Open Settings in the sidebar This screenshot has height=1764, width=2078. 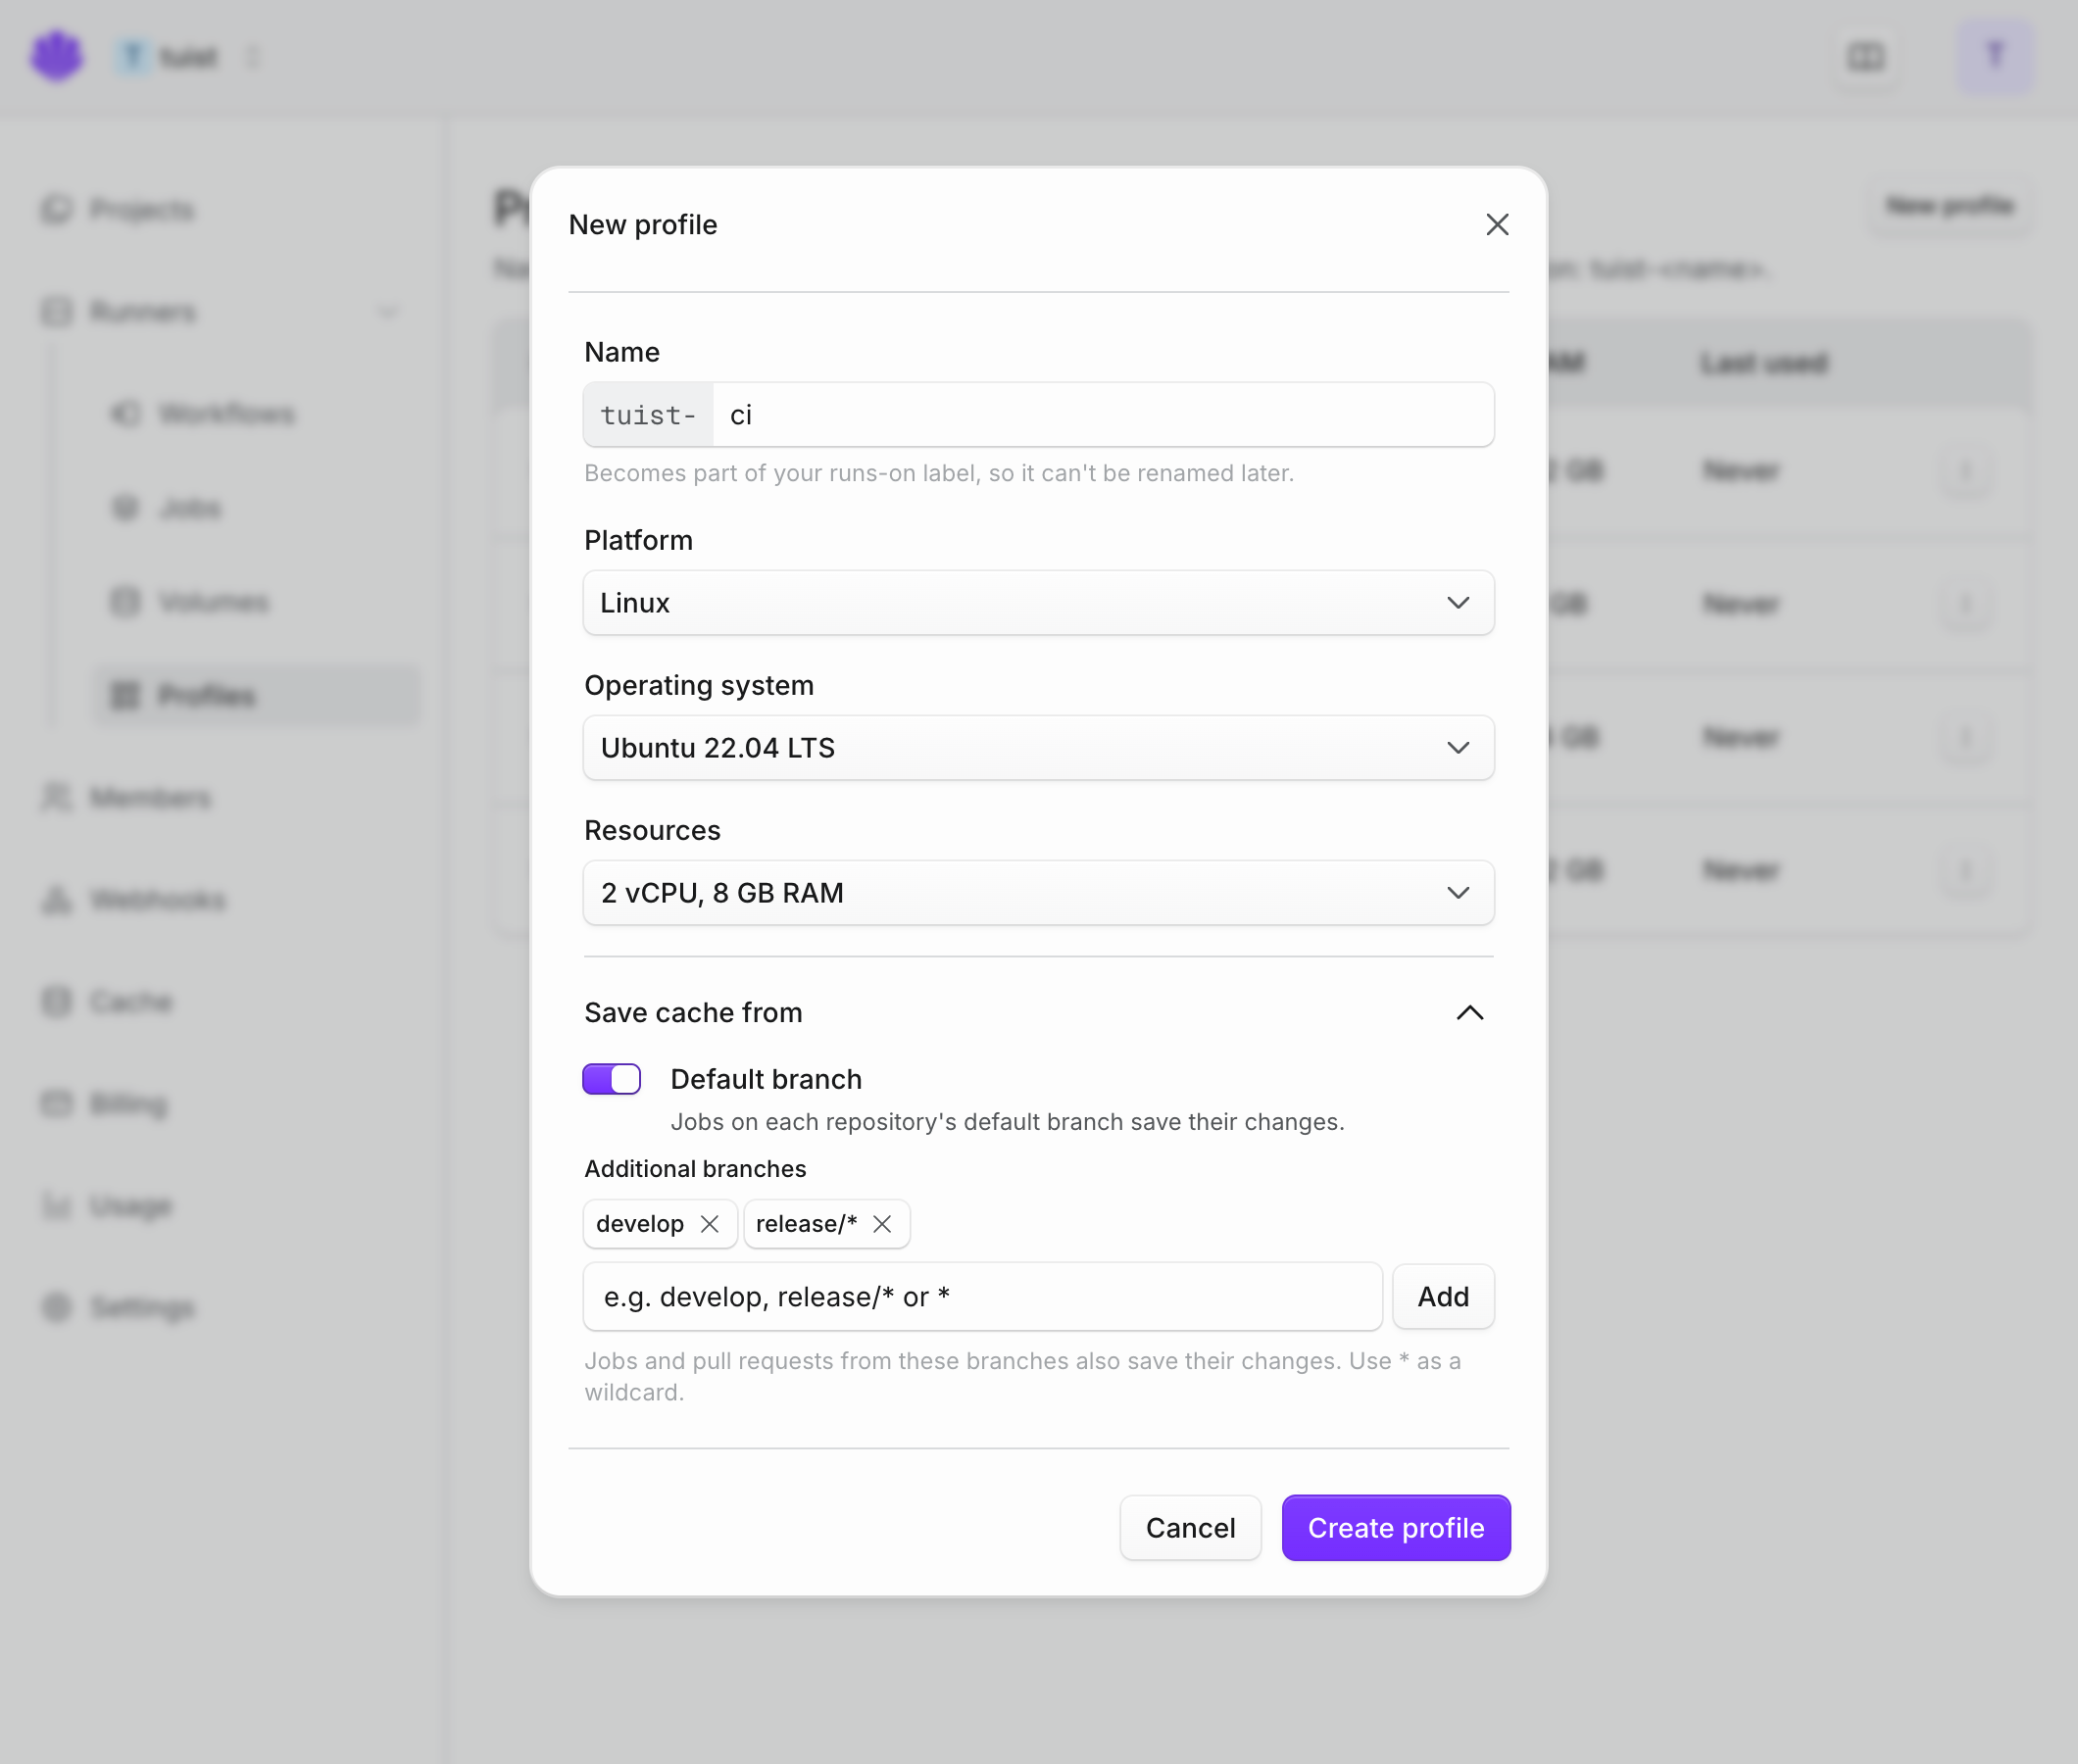coord(120,1308)
